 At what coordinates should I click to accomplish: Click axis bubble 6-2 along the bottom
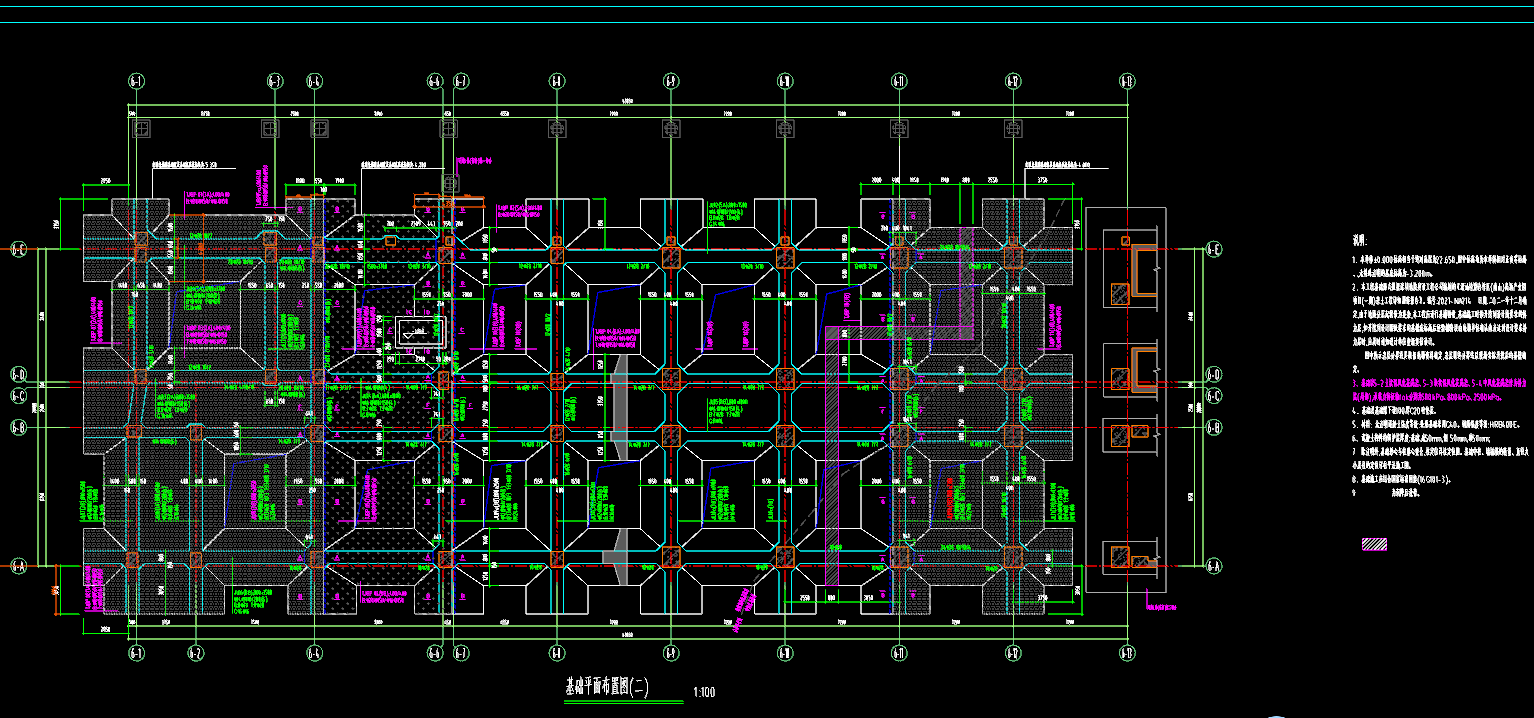point(195,654)
